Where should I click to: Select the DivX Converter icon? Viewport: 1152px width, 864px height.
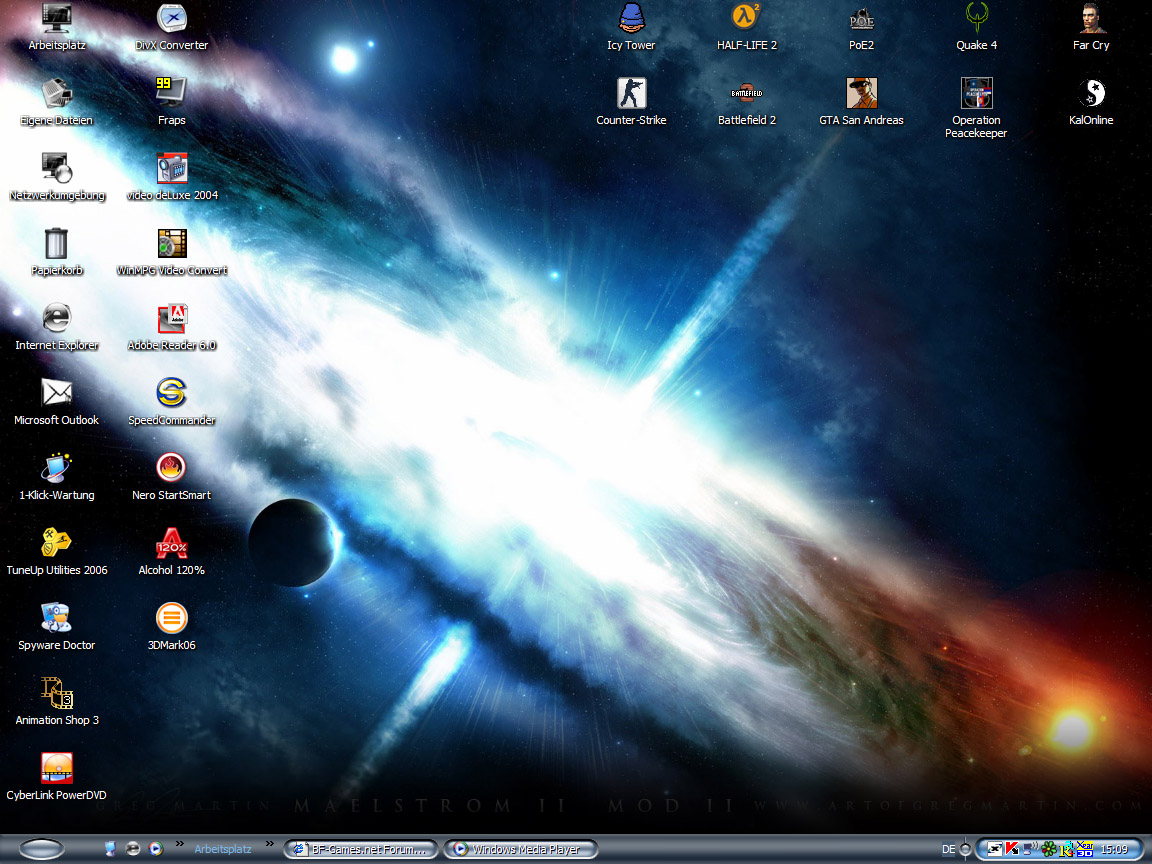(171, 26)
